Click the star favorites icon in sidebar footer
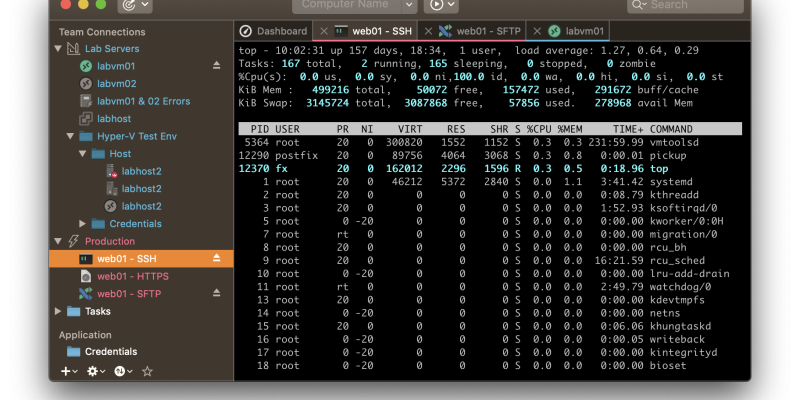The height and width of the screenshot is (400, 800). click(147, 371)
